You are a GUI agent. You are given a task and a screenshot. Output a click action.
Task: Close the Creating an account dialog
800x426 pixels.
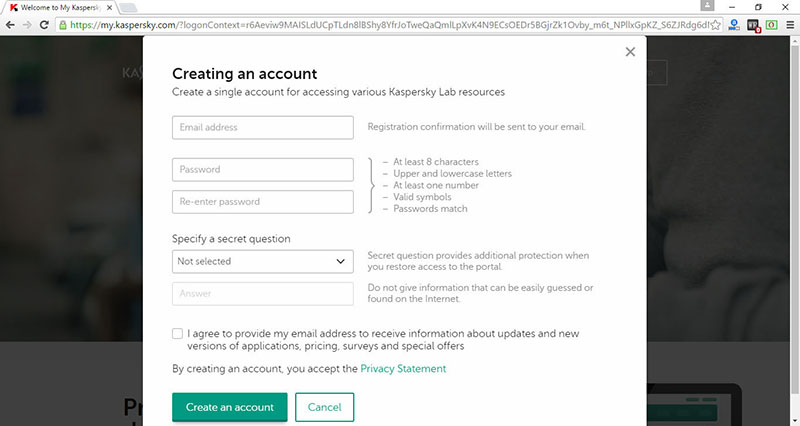click(630, 52)
